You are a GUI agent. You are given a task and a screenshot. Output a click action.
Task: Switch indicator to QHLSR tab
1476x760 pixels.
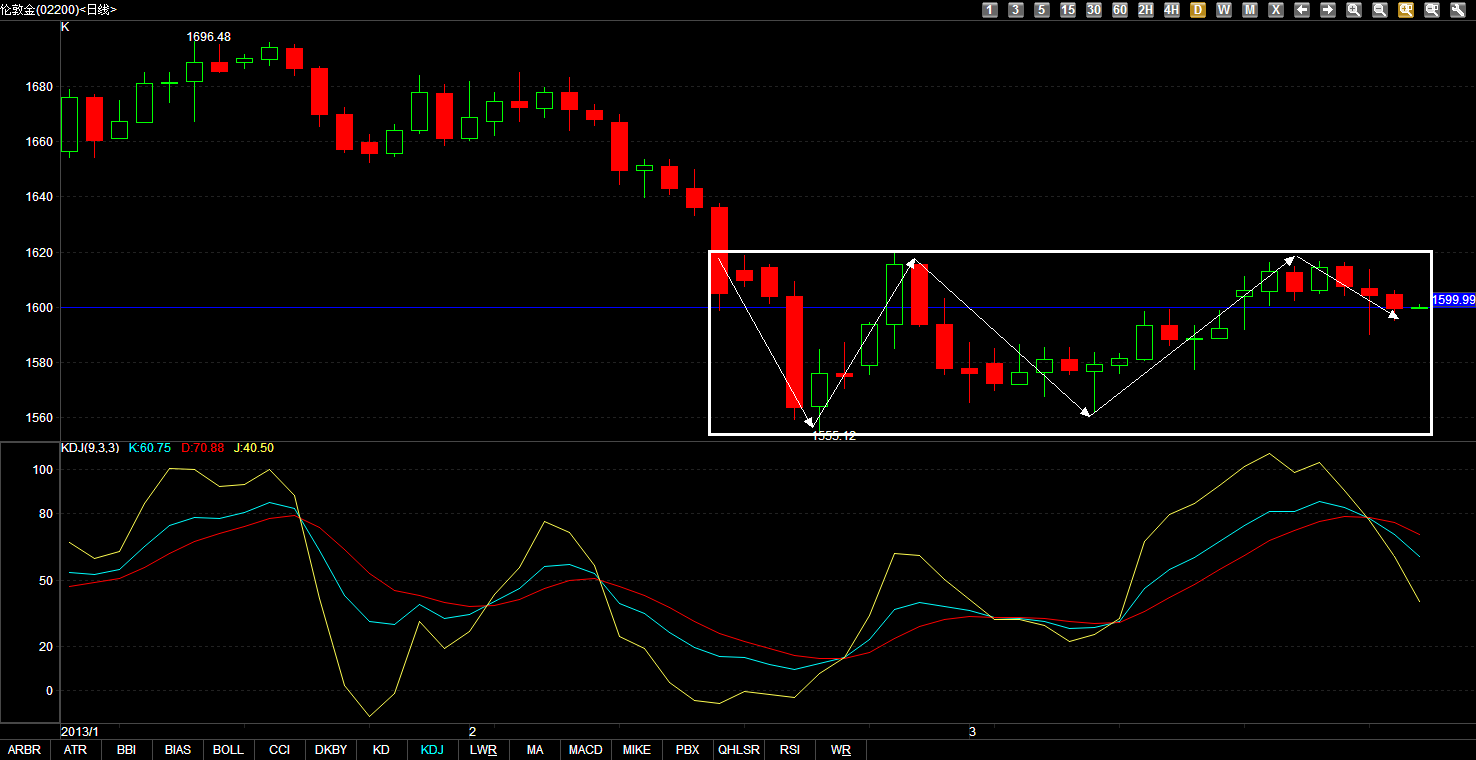[739, 750]
